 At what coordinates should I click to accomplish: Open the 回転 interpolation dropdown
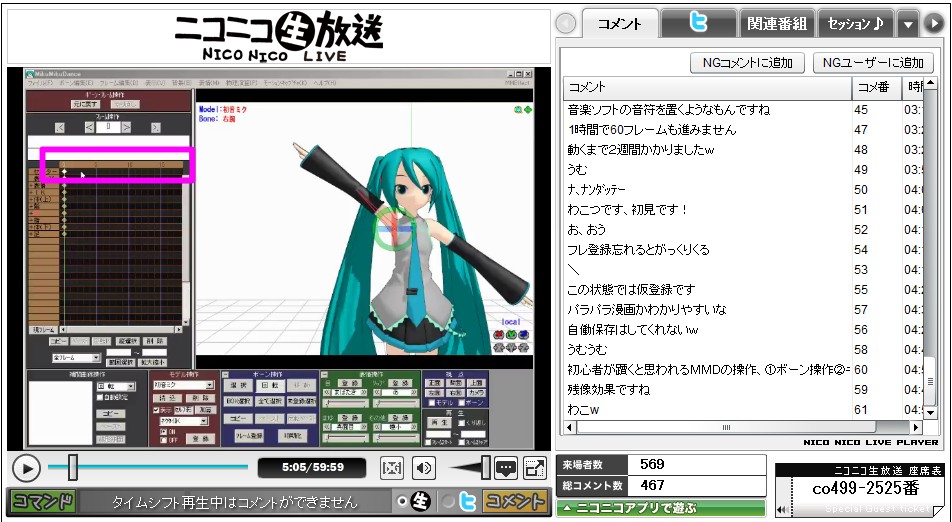pos(131,386)
